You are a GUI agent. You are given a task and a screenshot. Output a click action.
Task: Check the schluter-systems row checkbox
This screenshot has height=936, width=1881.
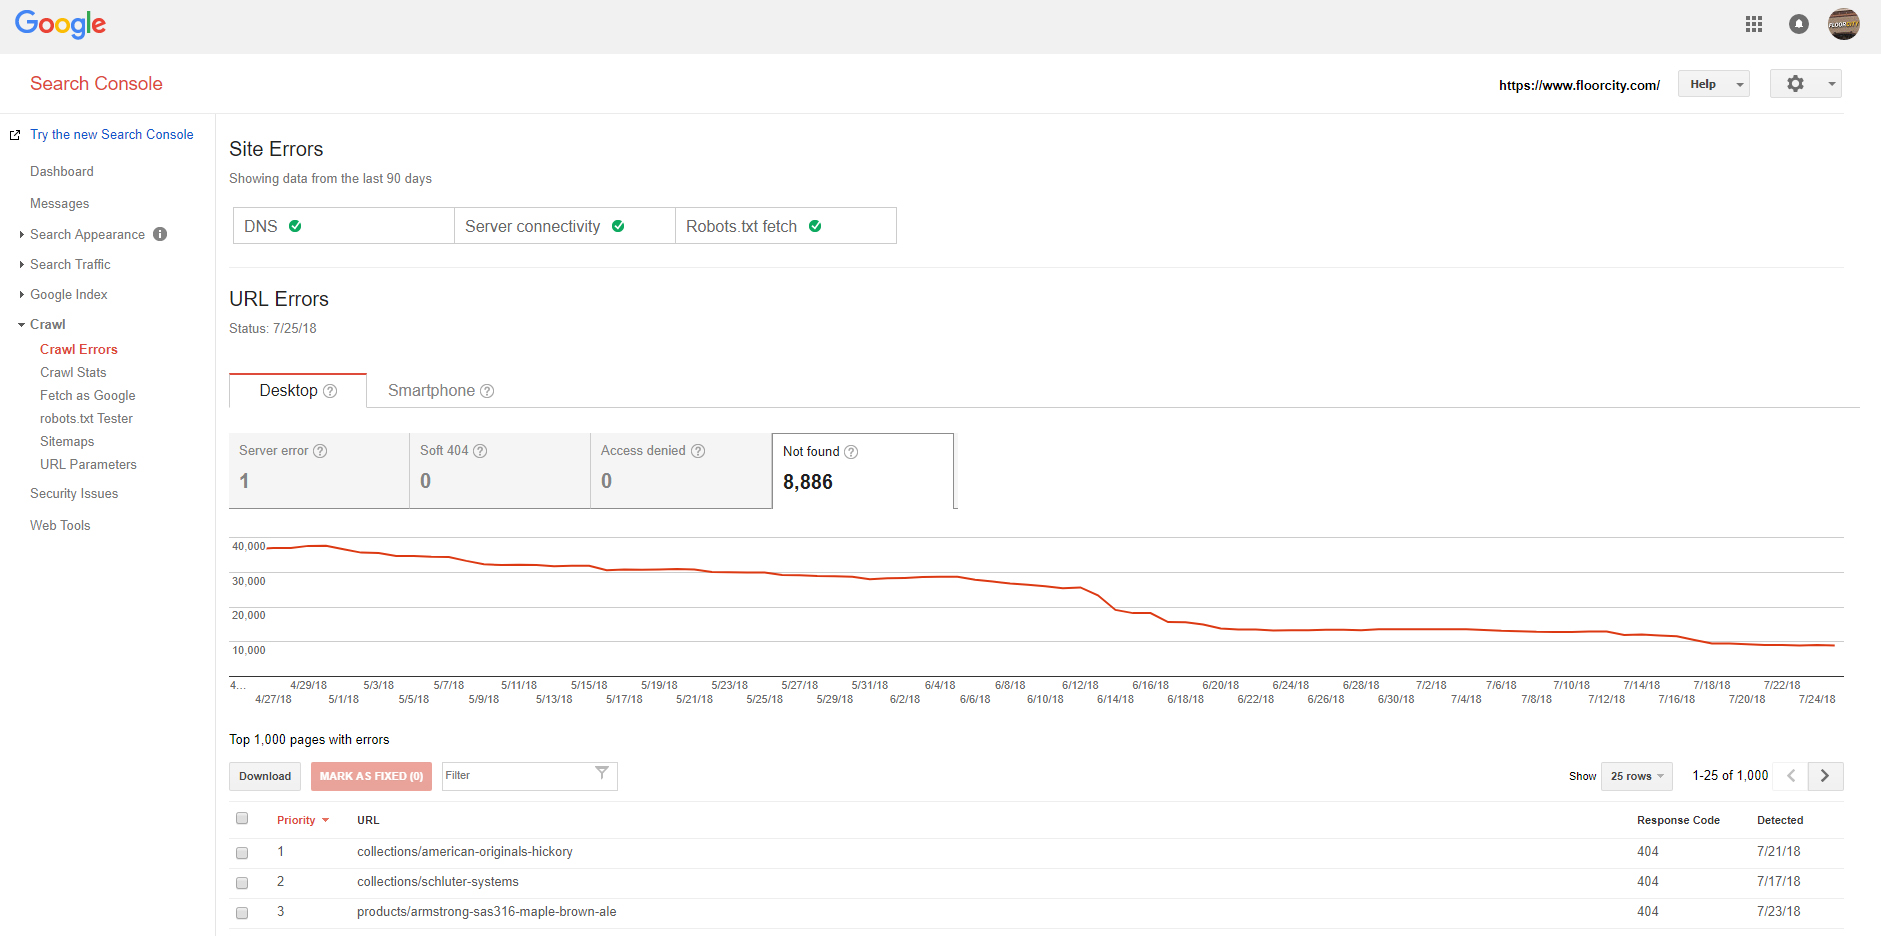(x=242, y=883)
